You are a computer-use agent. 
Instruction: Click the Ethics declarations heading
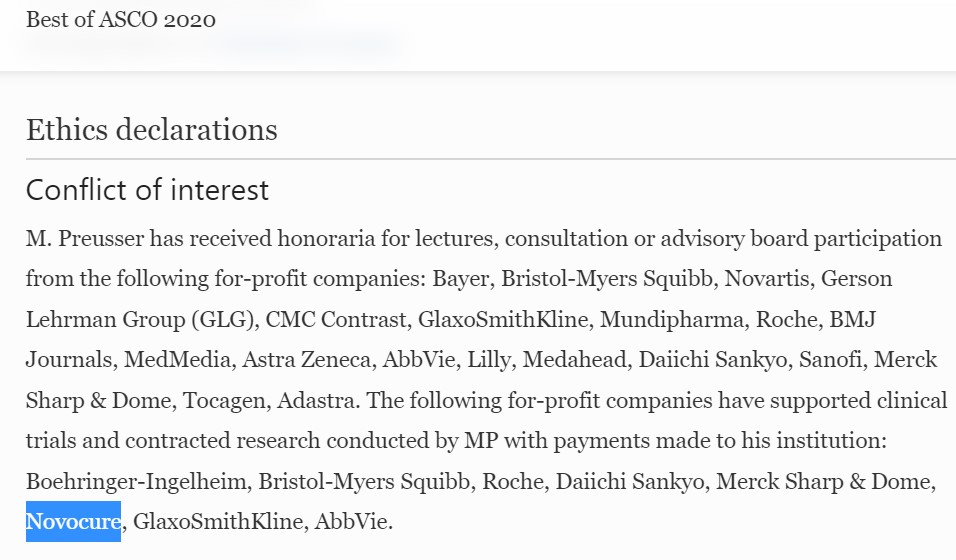click(151, 130)
